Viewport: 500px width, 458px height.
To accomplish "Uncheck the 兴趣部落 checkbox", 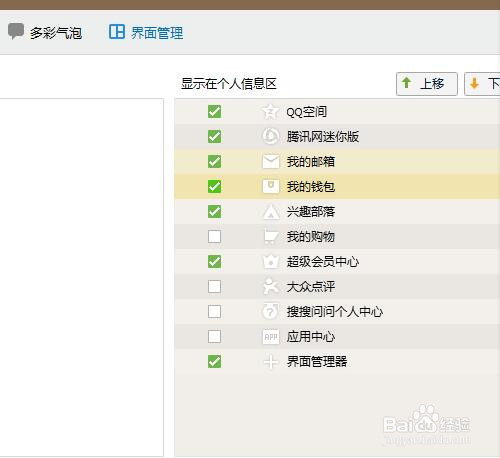I will tap(214, 211).
